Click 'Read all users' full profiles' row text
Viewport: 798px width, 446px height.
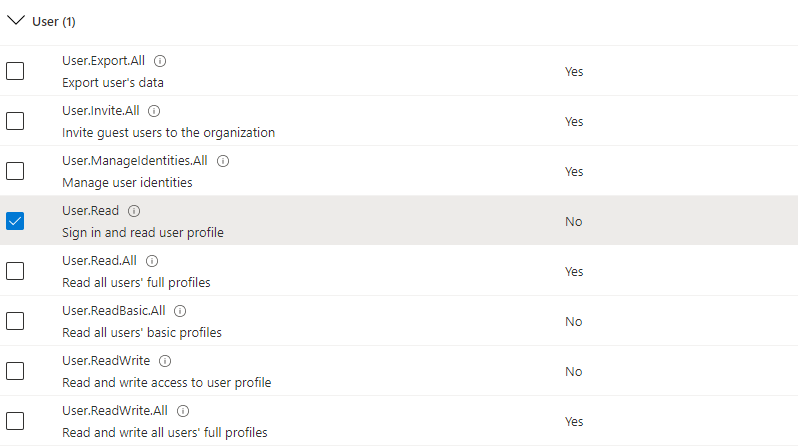[x=136, y=283]
